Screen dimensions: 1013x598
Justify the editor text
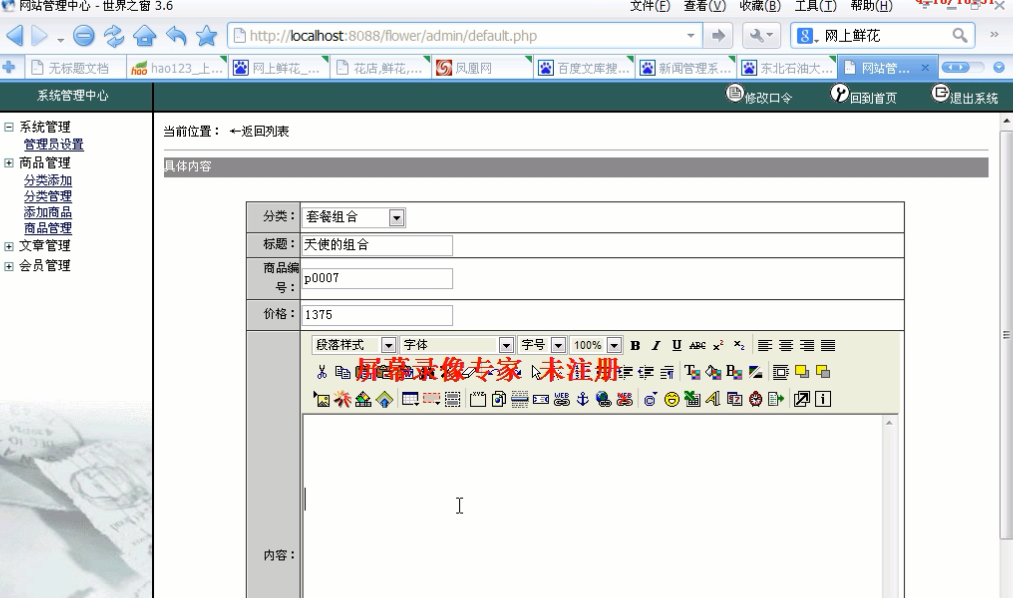[x=828, y=345]
